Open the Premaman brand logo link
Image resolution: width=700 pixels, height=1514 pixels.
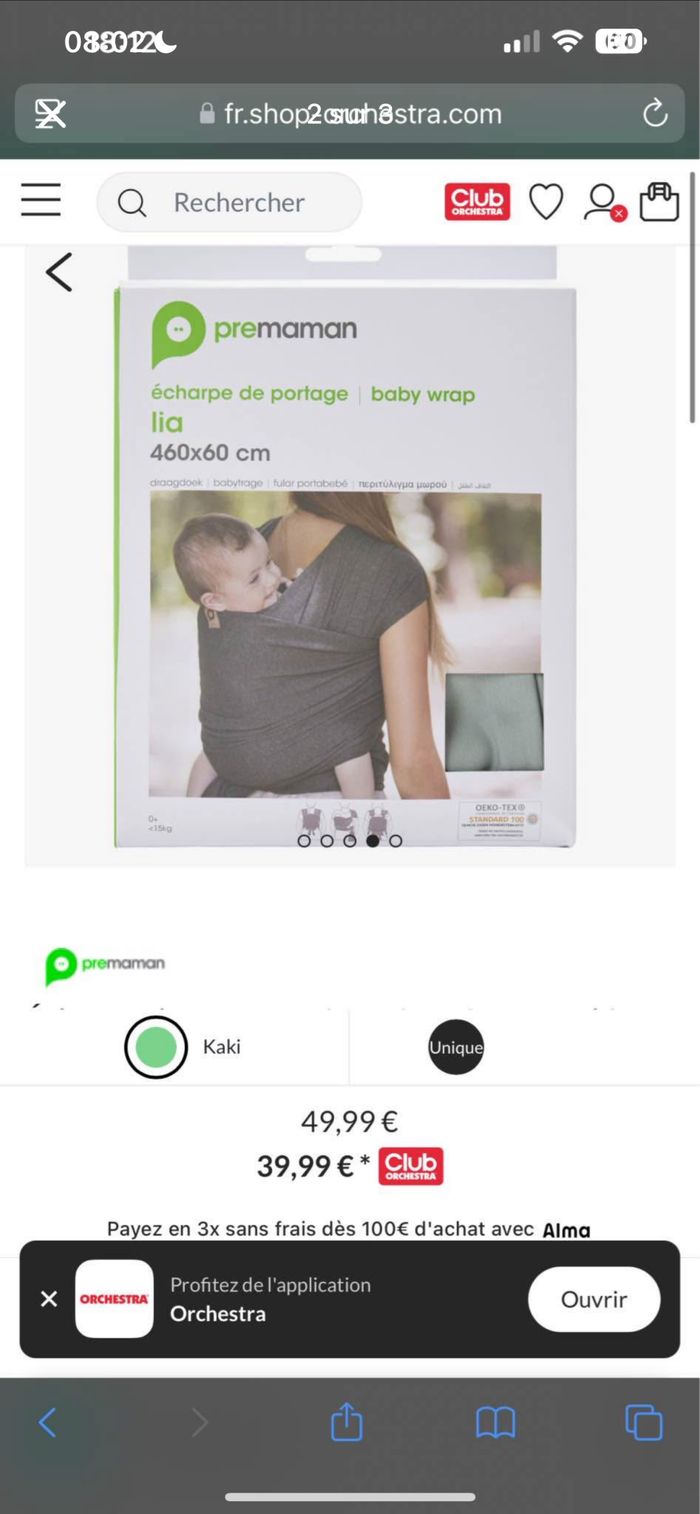pyautogui.click(x=105, y=965)
